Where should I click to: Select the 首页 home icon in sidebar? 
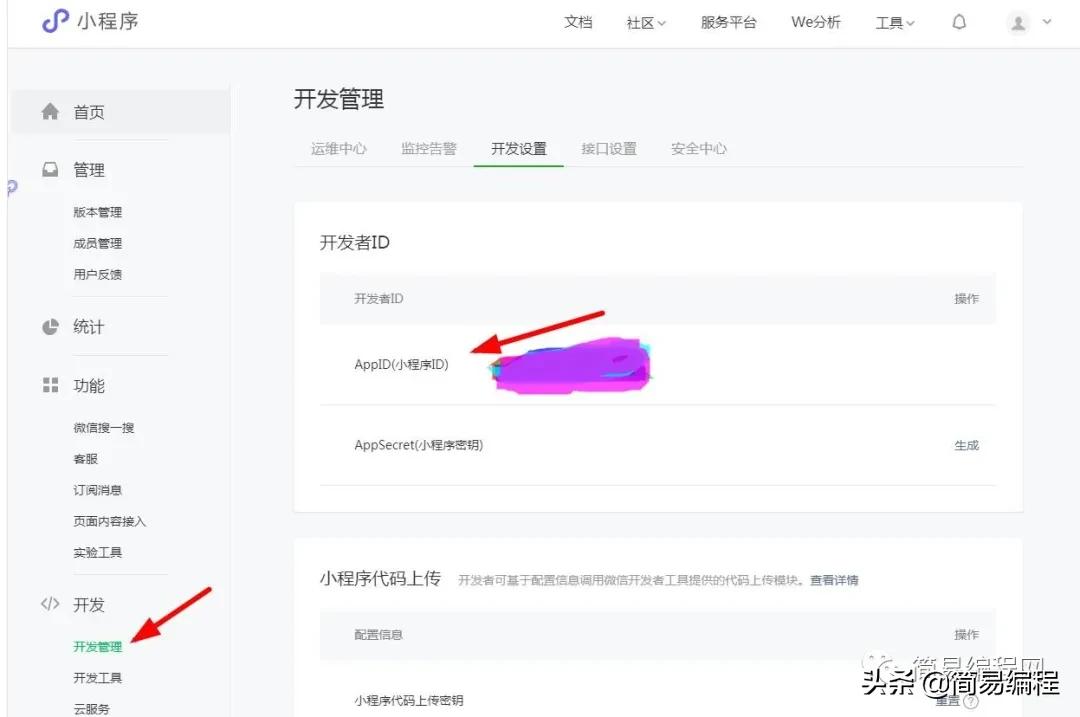50,112
